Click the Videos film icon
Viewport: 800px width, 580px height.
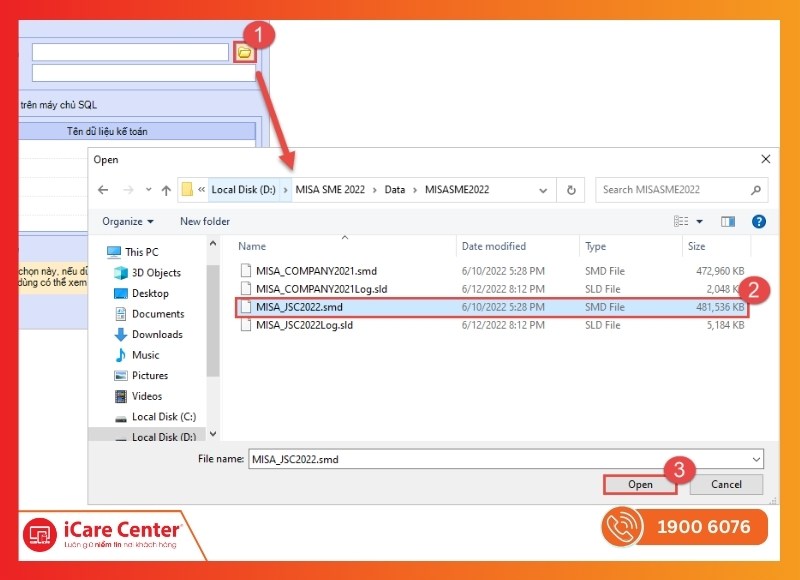(x=121, y=396)
